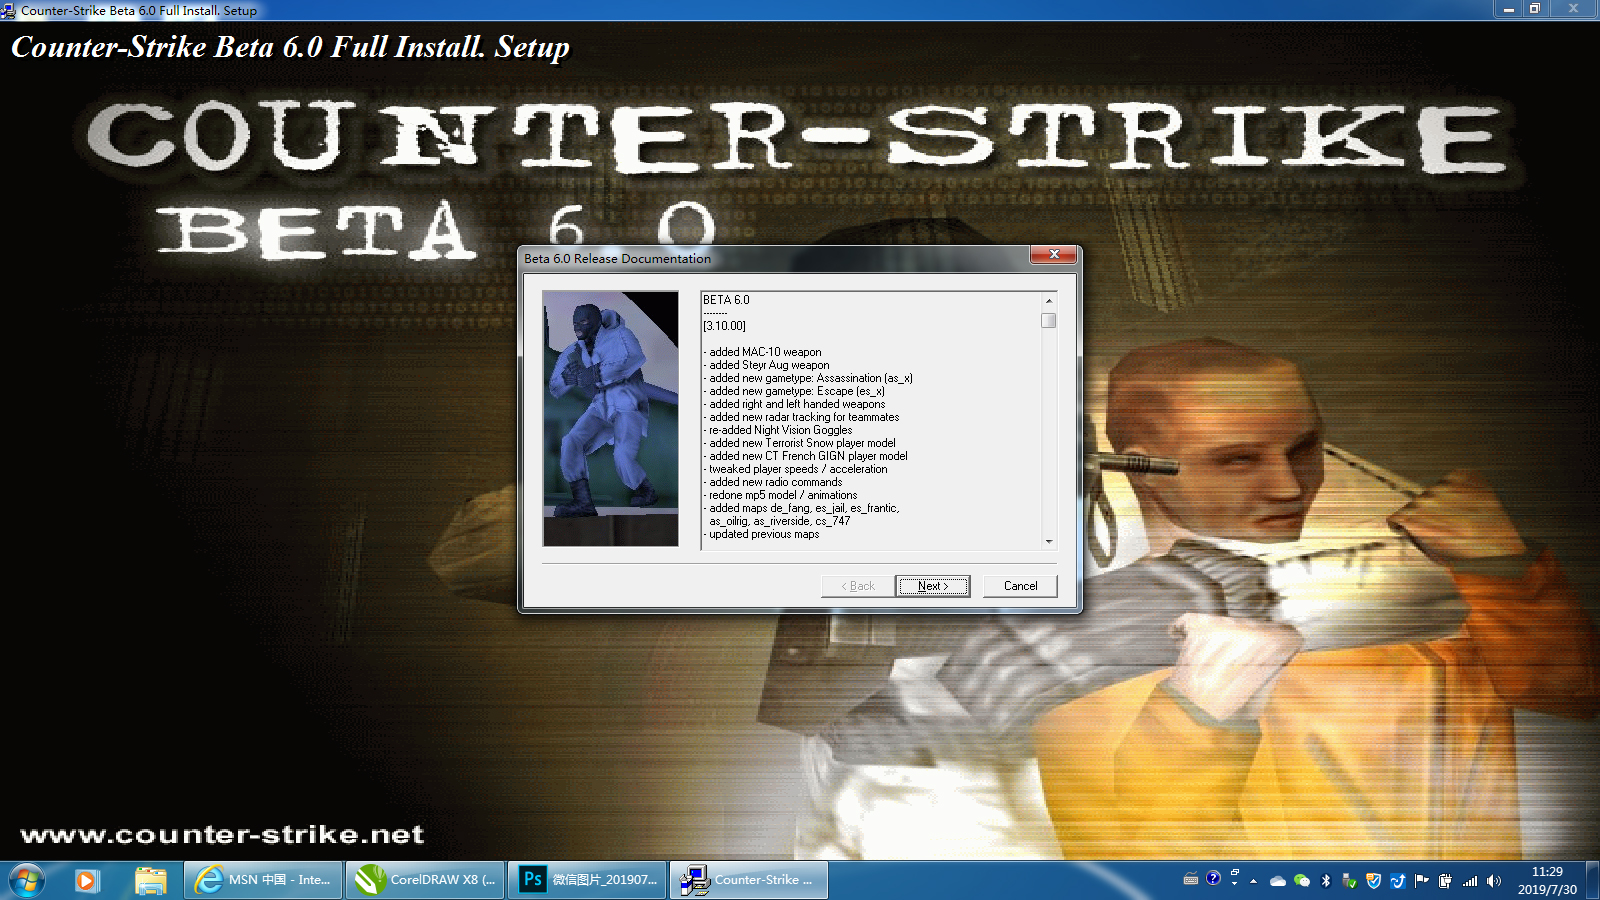
Task: Click Safely Remove Hardware USB icon
Action: tap(1349, 881)
